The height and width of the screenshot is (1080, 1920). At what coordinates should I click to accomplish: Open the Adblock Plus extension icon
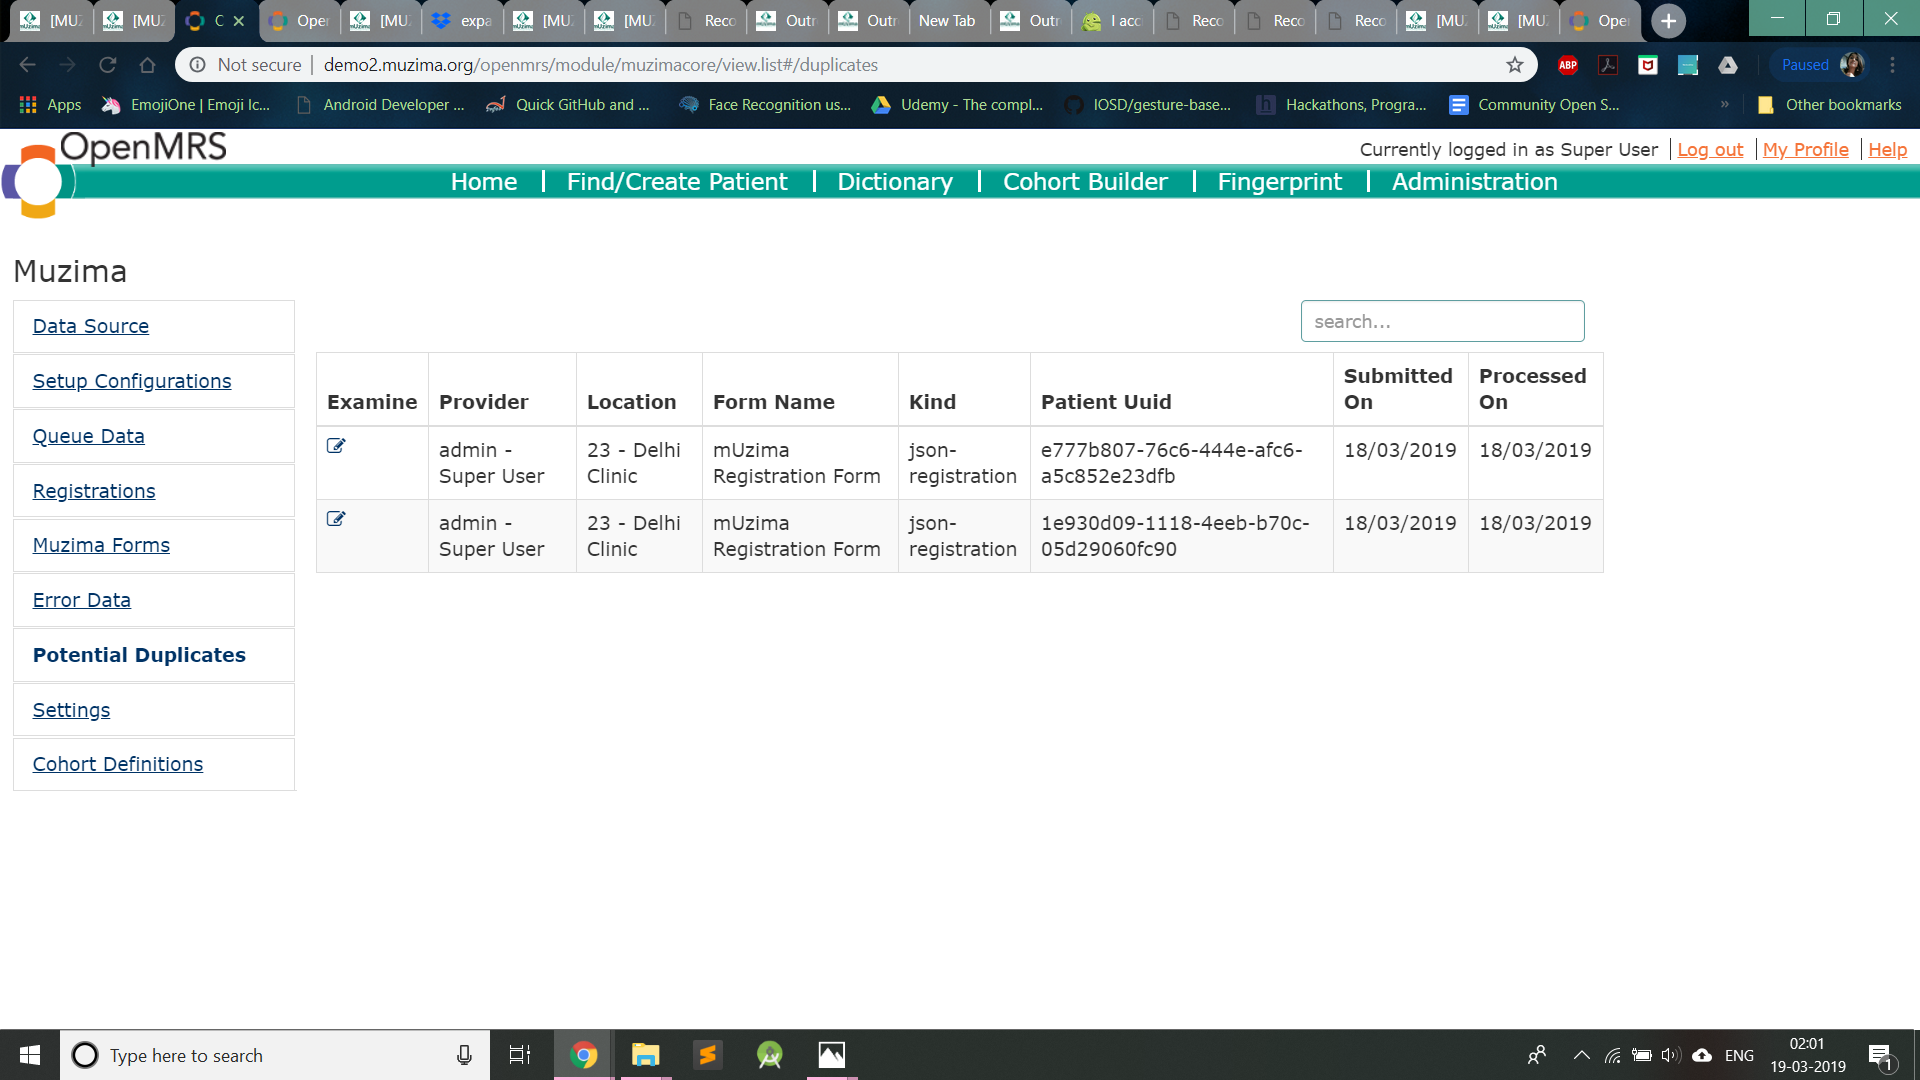(1568, 65)
